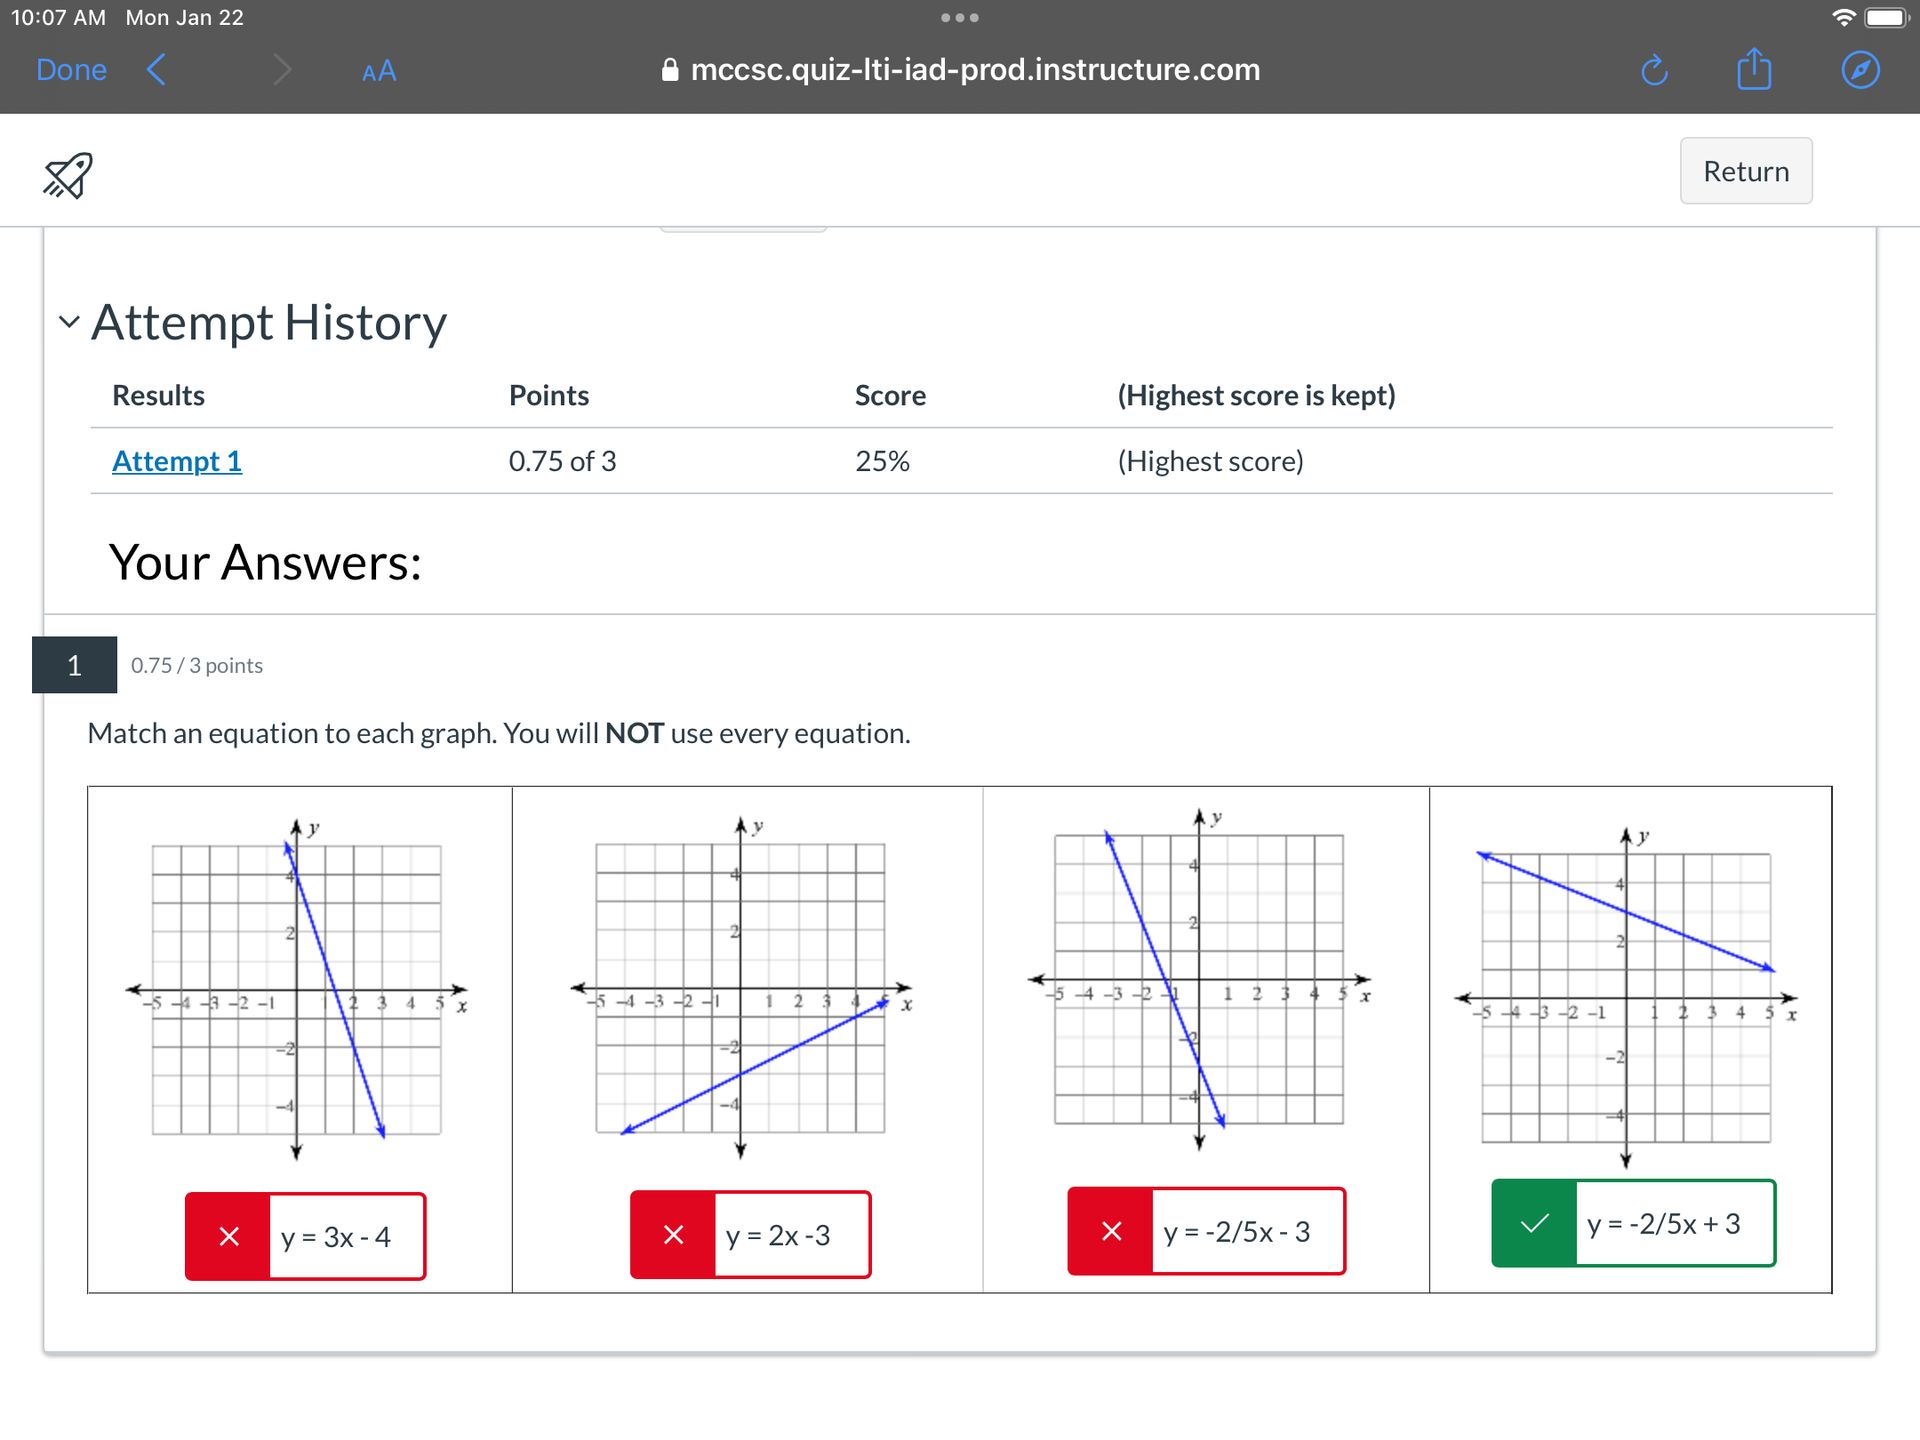Screen dimensions: 1920x1440
Task: Click the first graph with steep negative line
Action: (297, 990)
